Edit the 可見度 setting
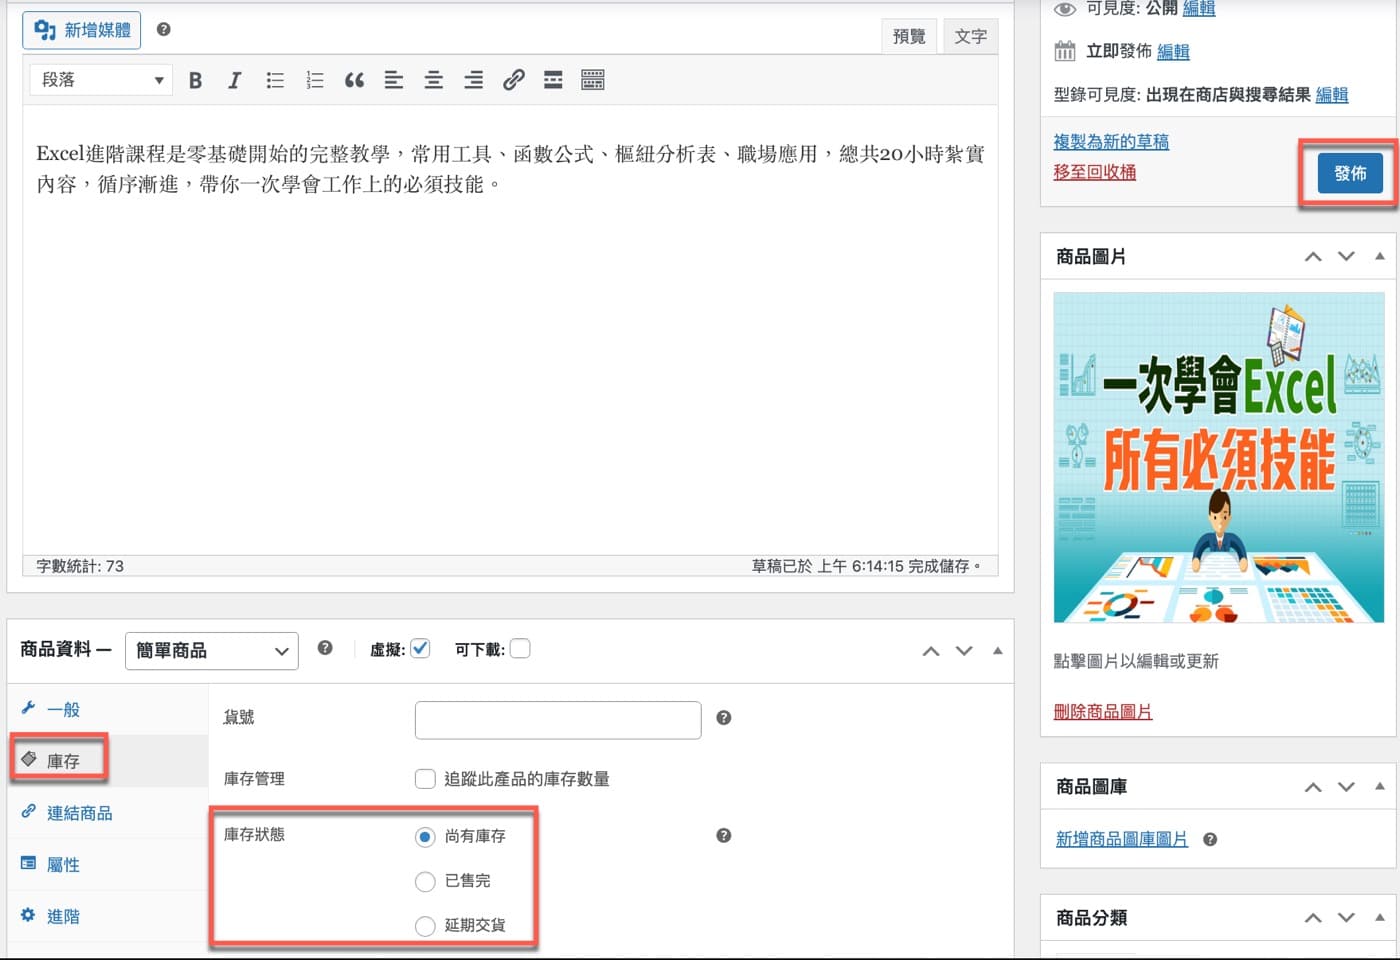 (x=1199, y=9)
